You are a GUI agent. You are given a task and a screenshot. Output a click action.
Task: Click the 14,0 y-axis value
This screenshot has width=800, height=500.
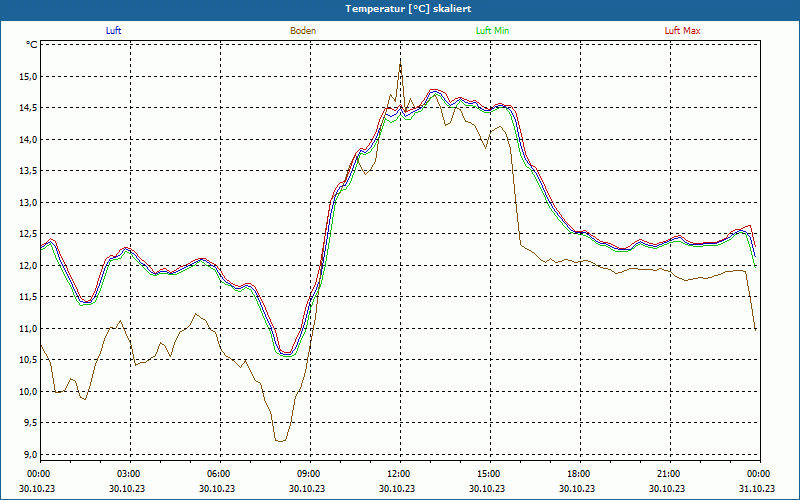coord(29,140)
